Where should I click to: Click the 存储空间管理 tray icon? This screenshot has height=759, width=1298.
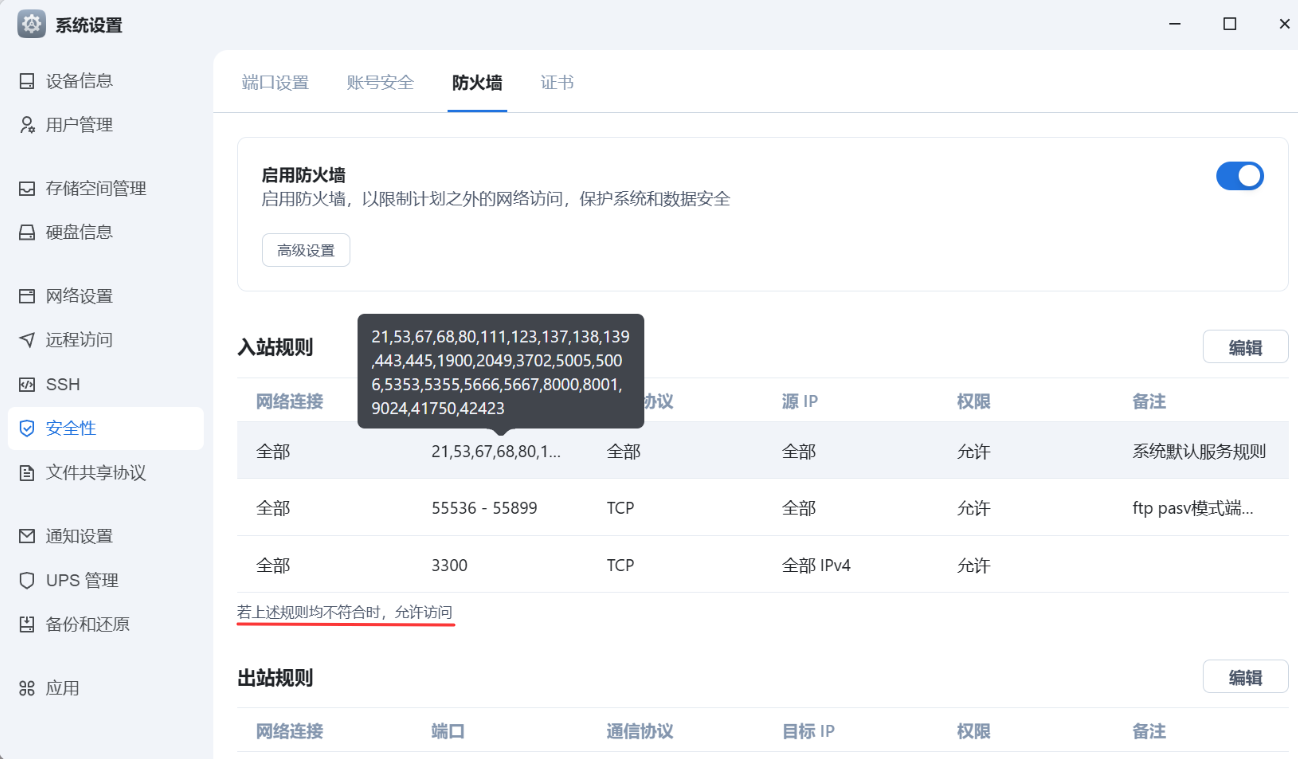click(27, 188)
